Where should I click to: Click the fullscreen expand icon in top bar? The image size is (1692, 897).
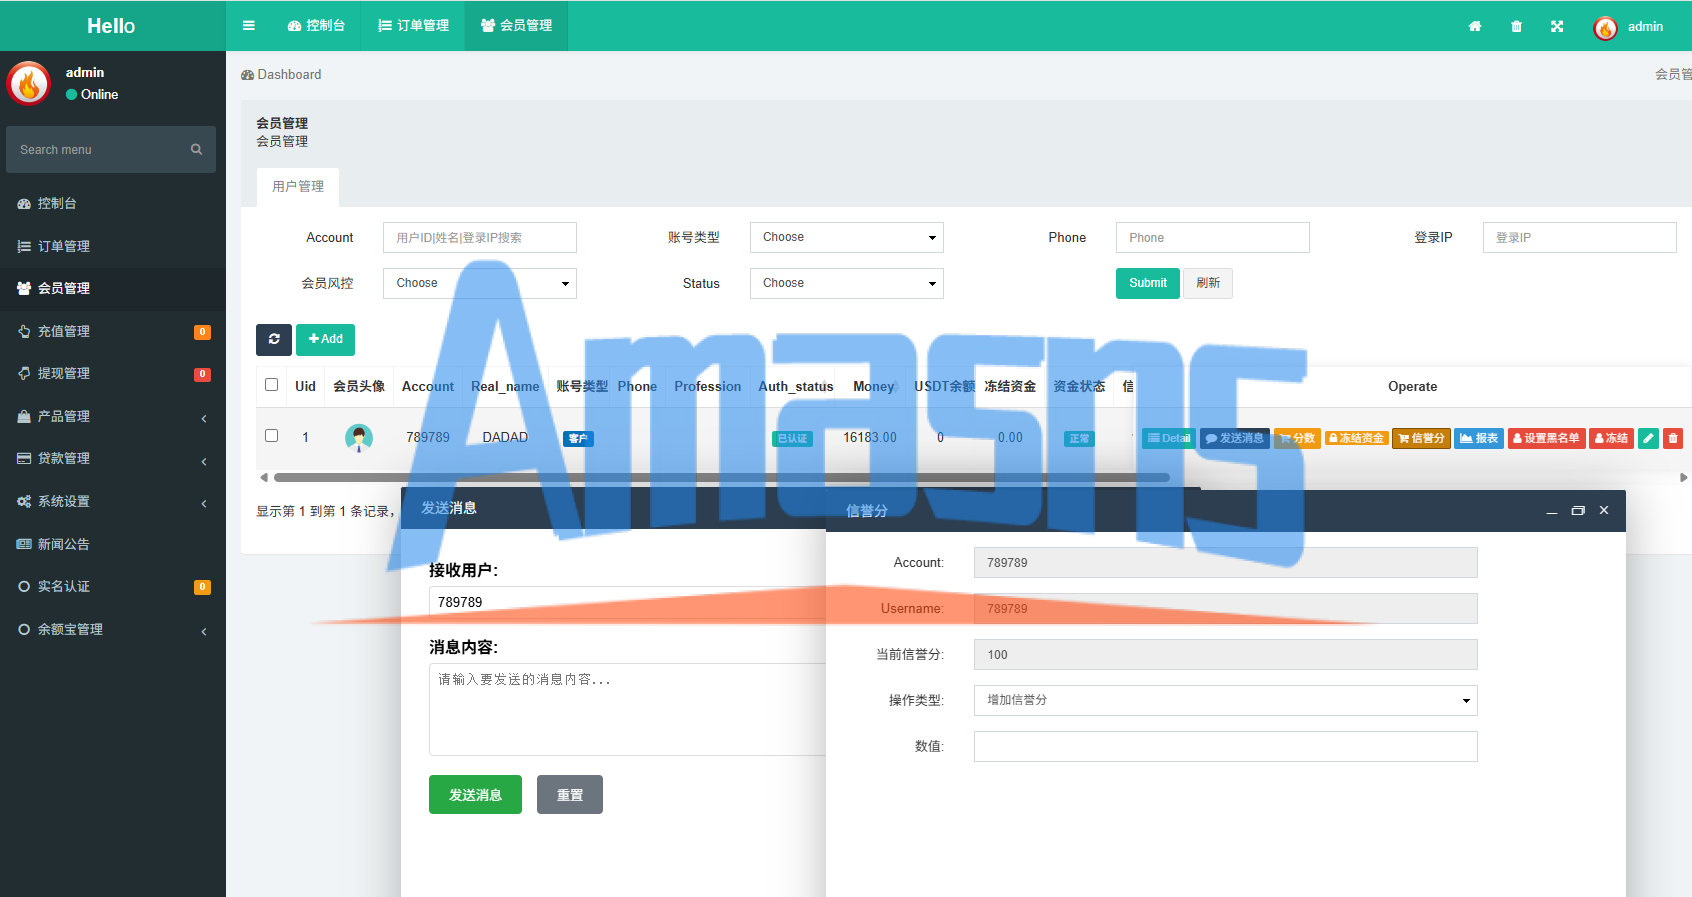pyautogui.click(x=1557, y=26)
